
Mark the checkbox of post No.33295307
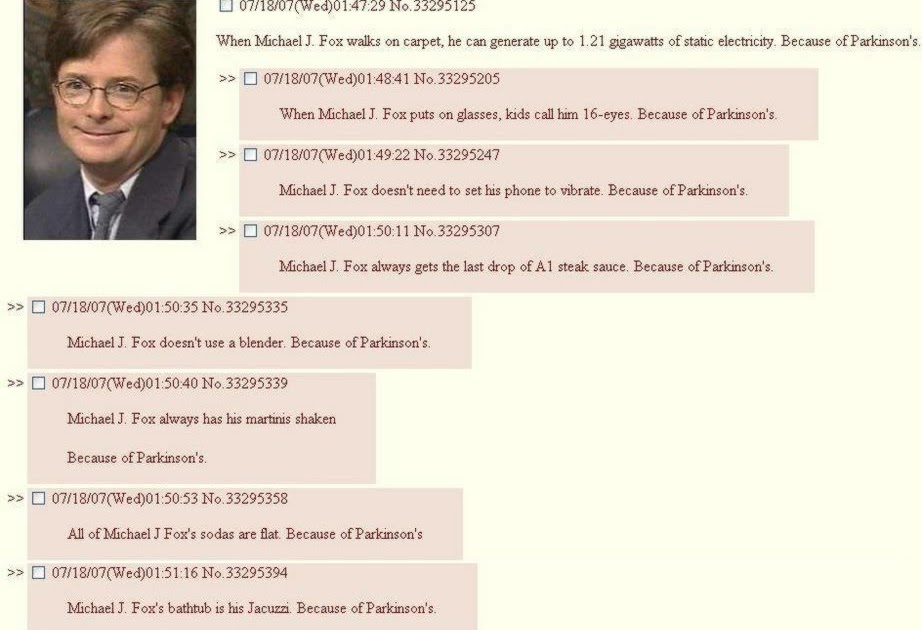point(250,231)
